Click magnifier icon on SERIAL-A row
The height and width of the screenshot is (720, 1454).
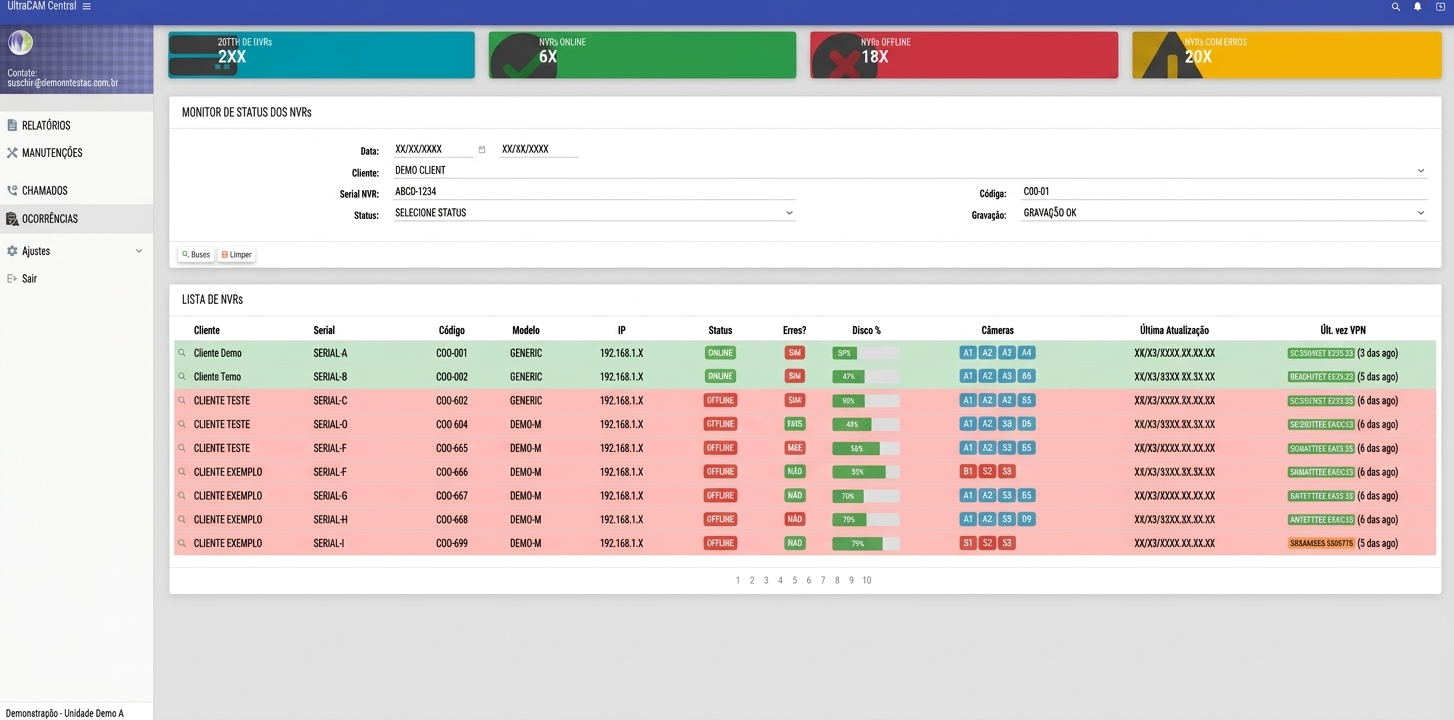pos(182,353)
